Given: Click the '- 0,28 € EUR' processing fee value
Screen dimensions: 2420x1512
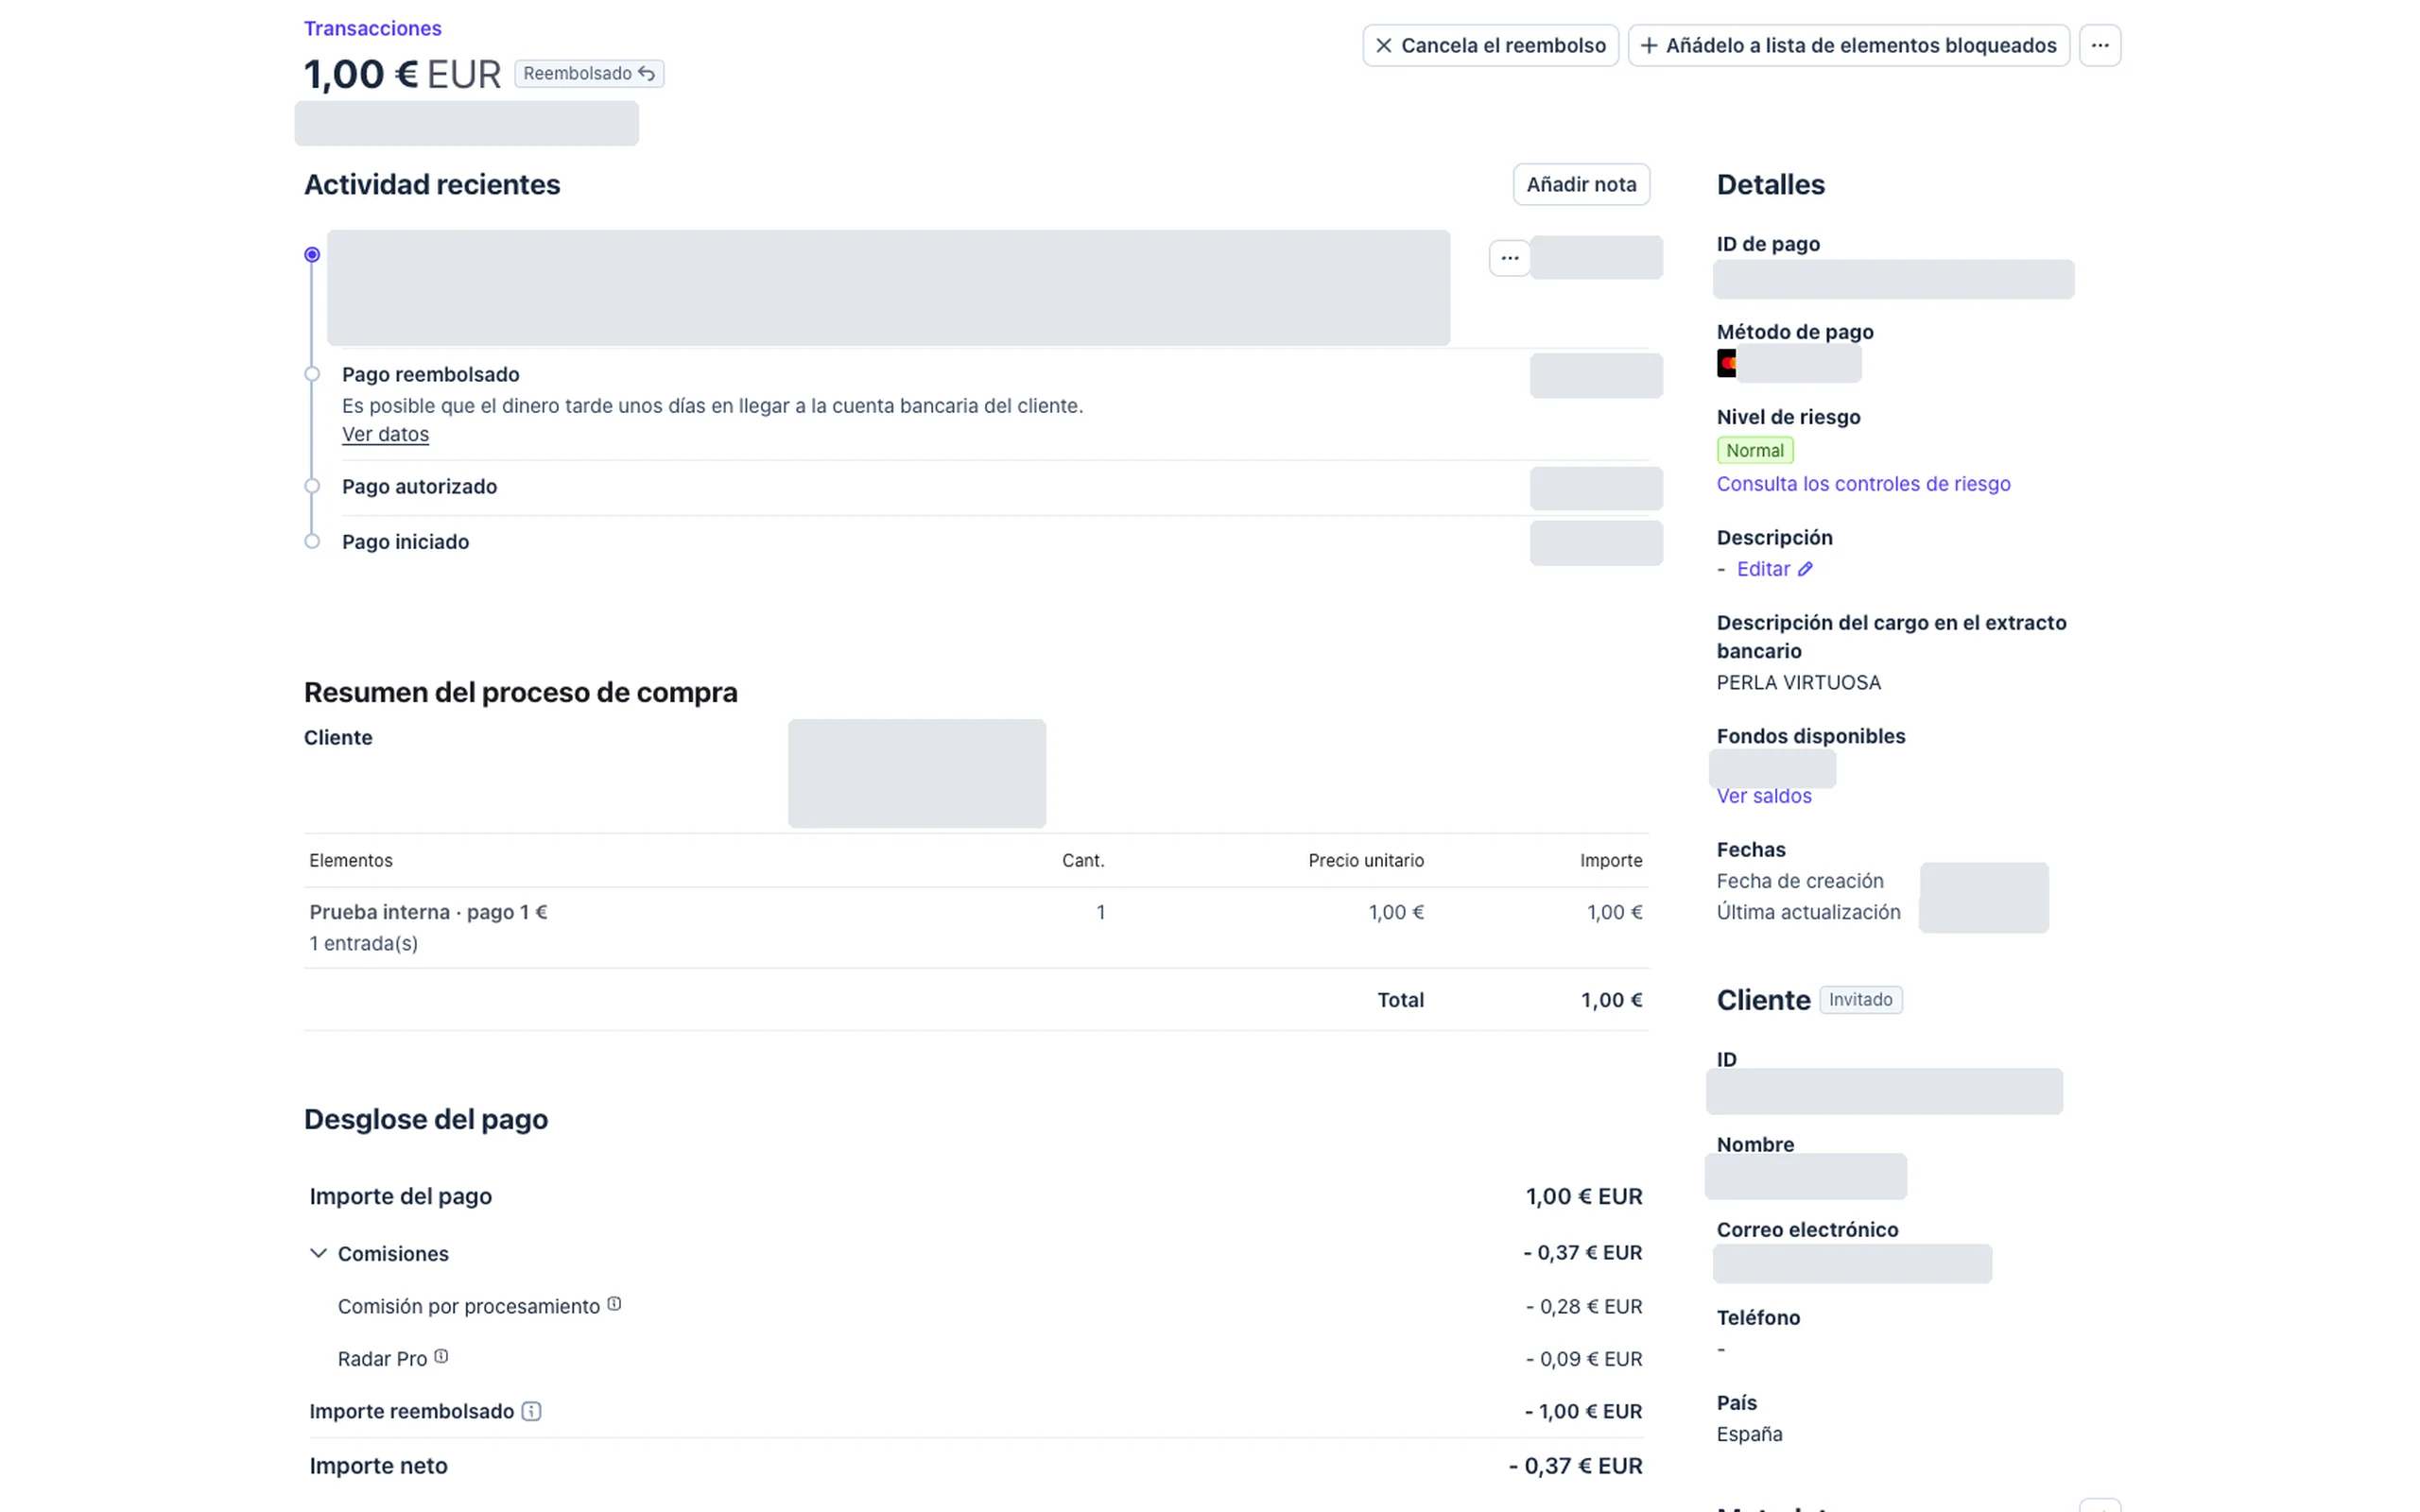Looking at the screenshot, I should pyautogui.click(x=1584, y=1306).
